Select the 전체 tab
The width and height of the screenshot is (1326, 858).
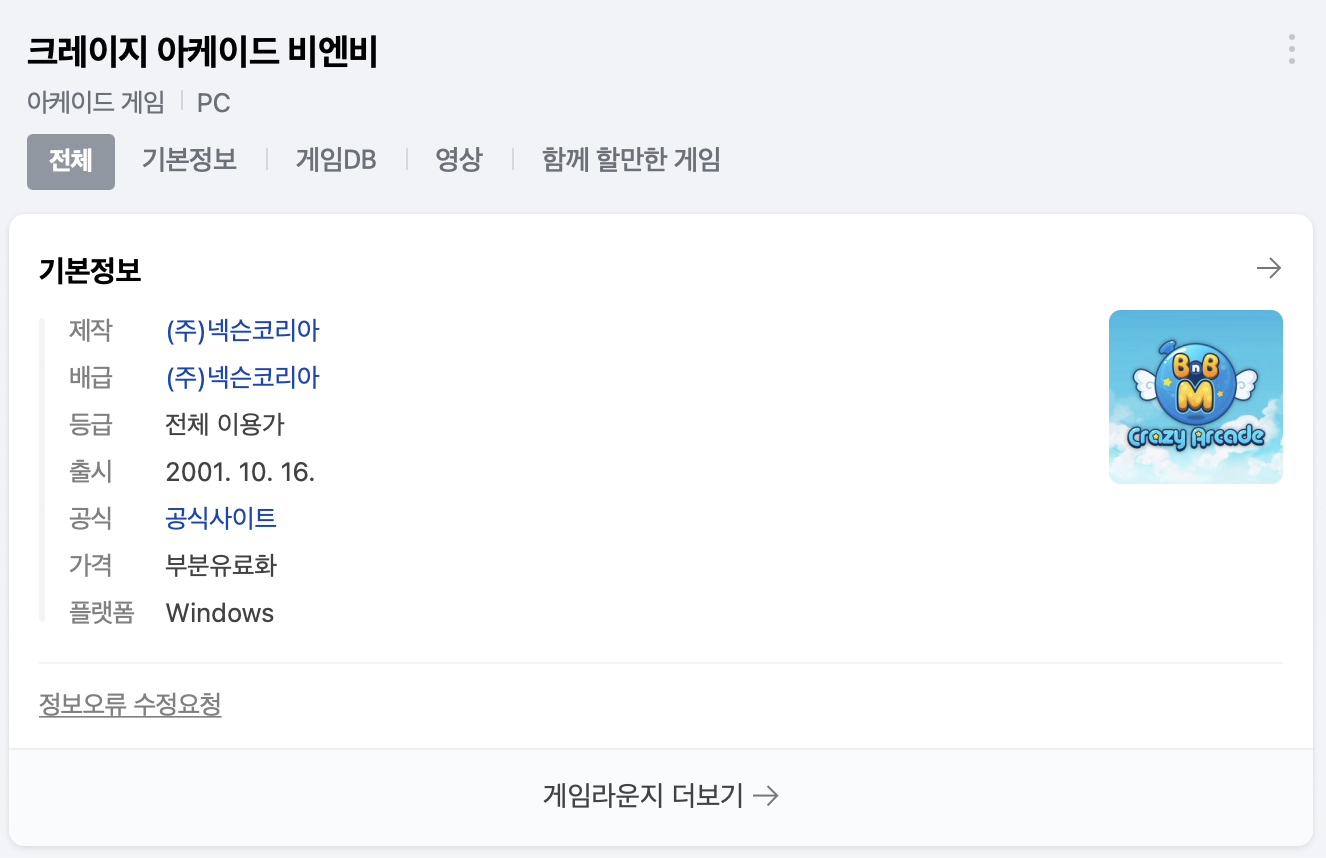click(x=71, y=161)
